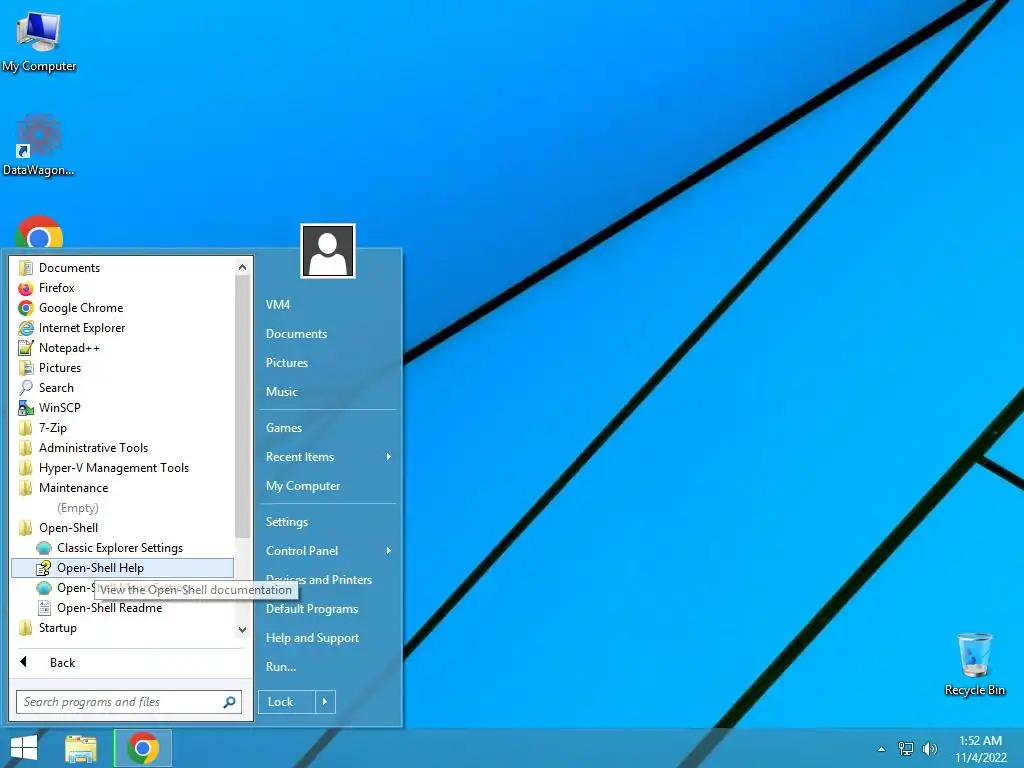This screenshot has width=1024, height=768.
Task: Click the user account picture
Action: click(x=328, y=251)
